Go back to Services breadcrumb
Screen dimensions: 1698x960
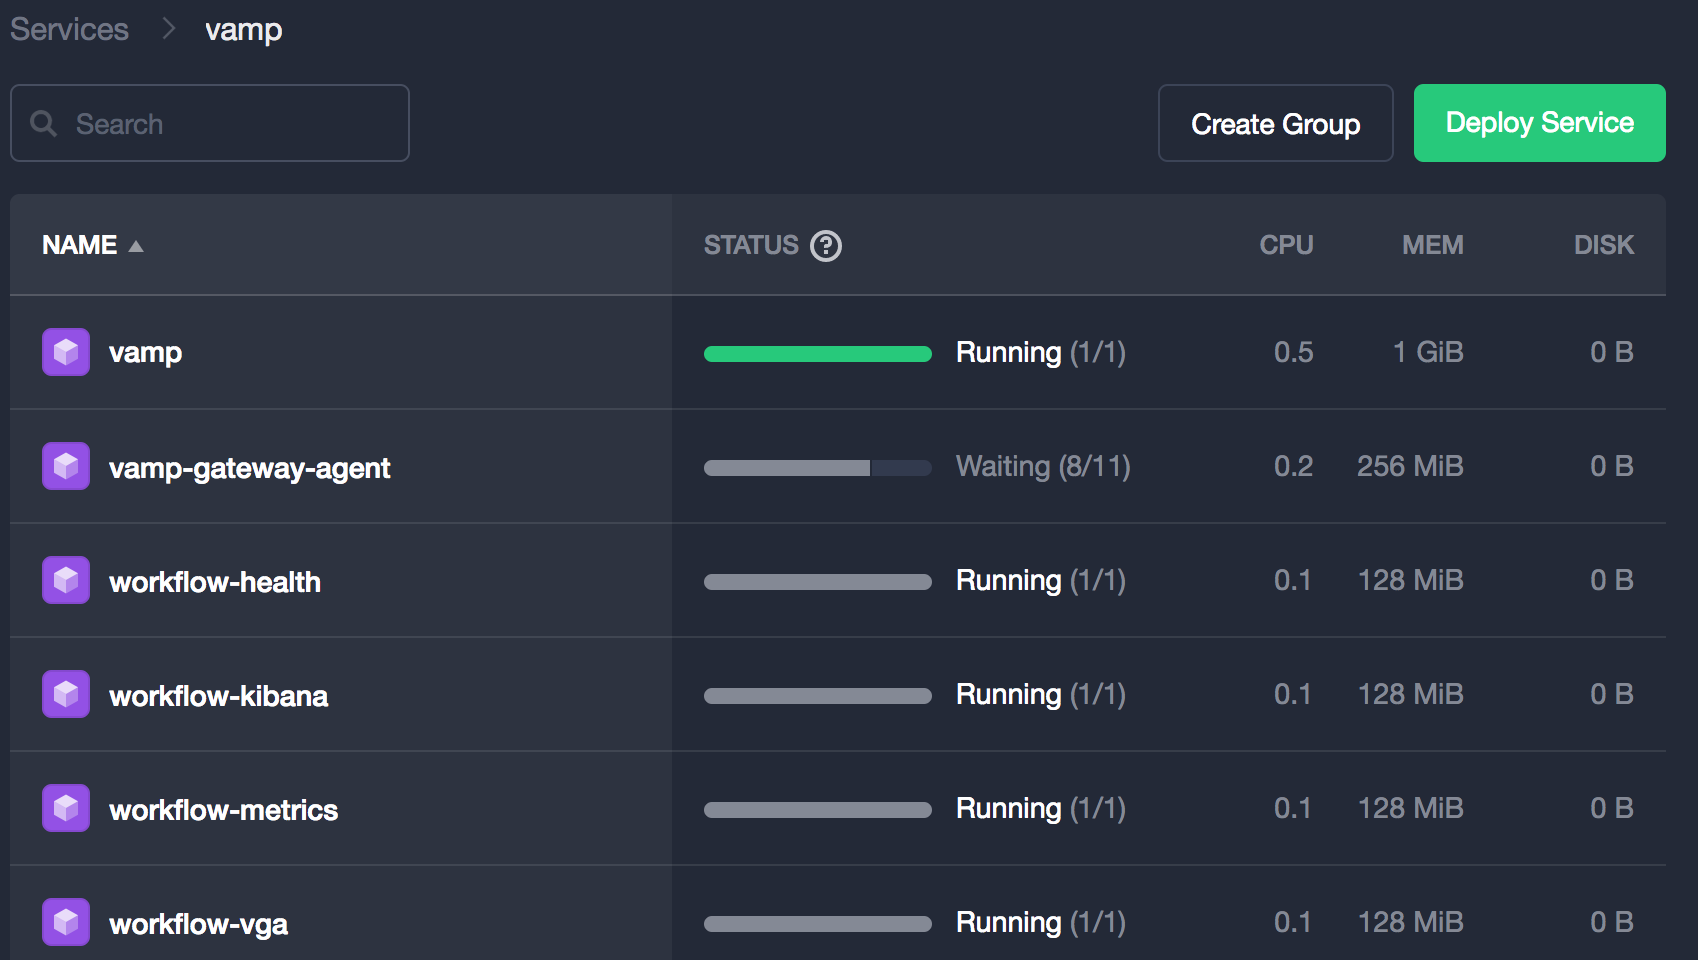tap(70, 29)
